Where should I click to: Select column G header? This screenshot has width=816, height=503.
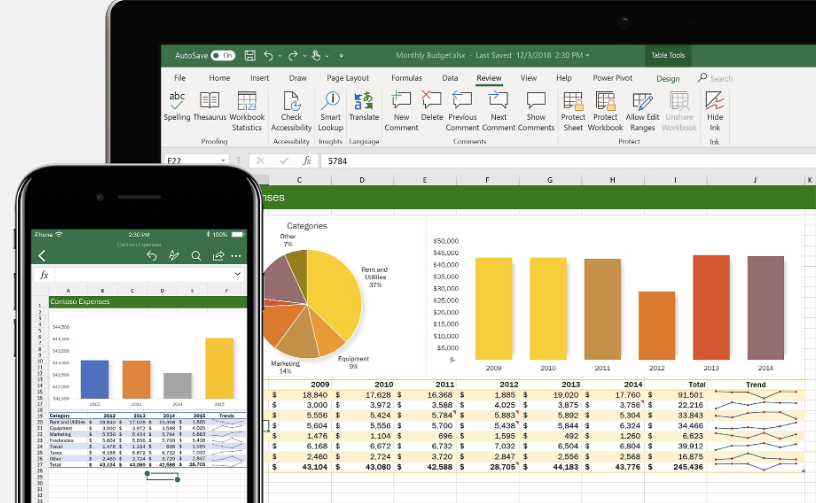click(x=550, y=180)
